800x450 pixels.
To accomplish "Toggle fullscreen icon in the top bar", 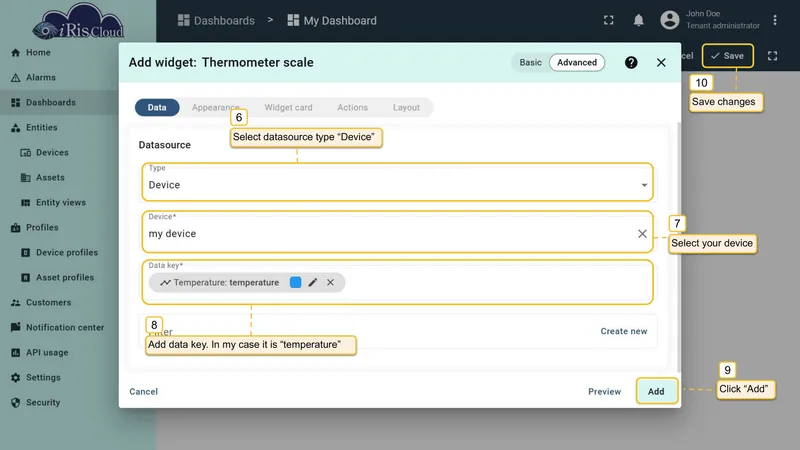I will tap(609, 20).
